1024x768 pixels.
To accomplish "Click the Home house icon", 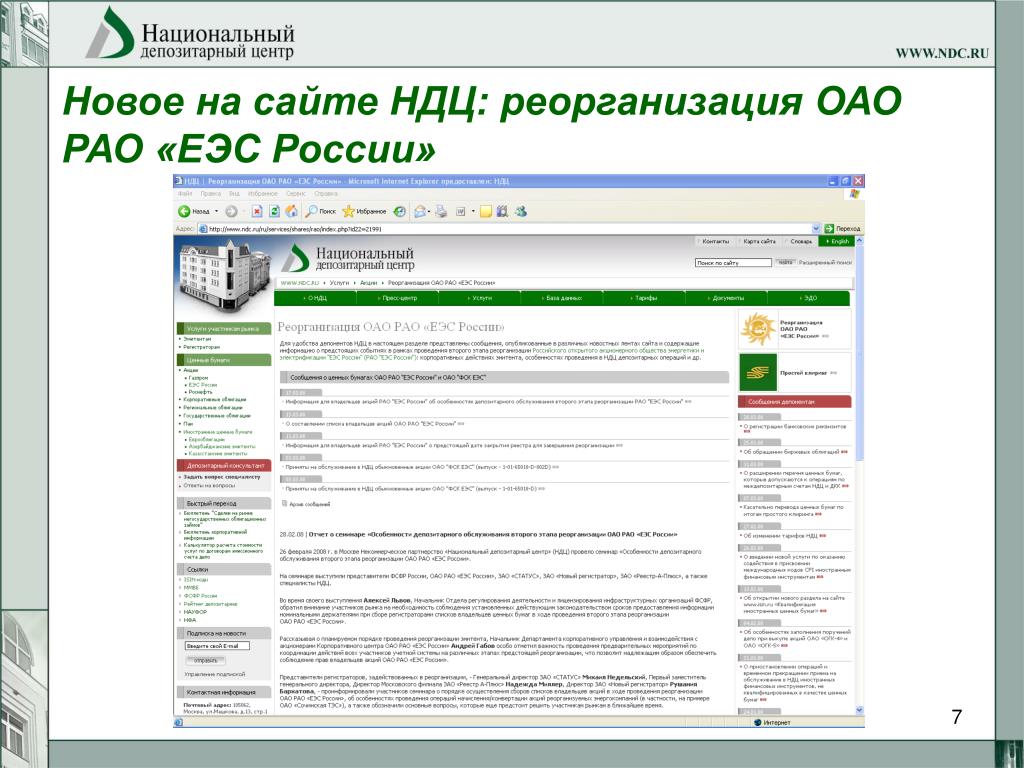I will click(291, 211).
